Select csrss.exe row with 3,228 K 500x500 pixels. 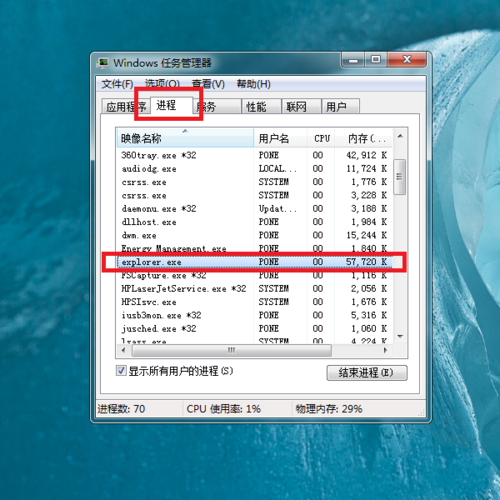point(255,195)
